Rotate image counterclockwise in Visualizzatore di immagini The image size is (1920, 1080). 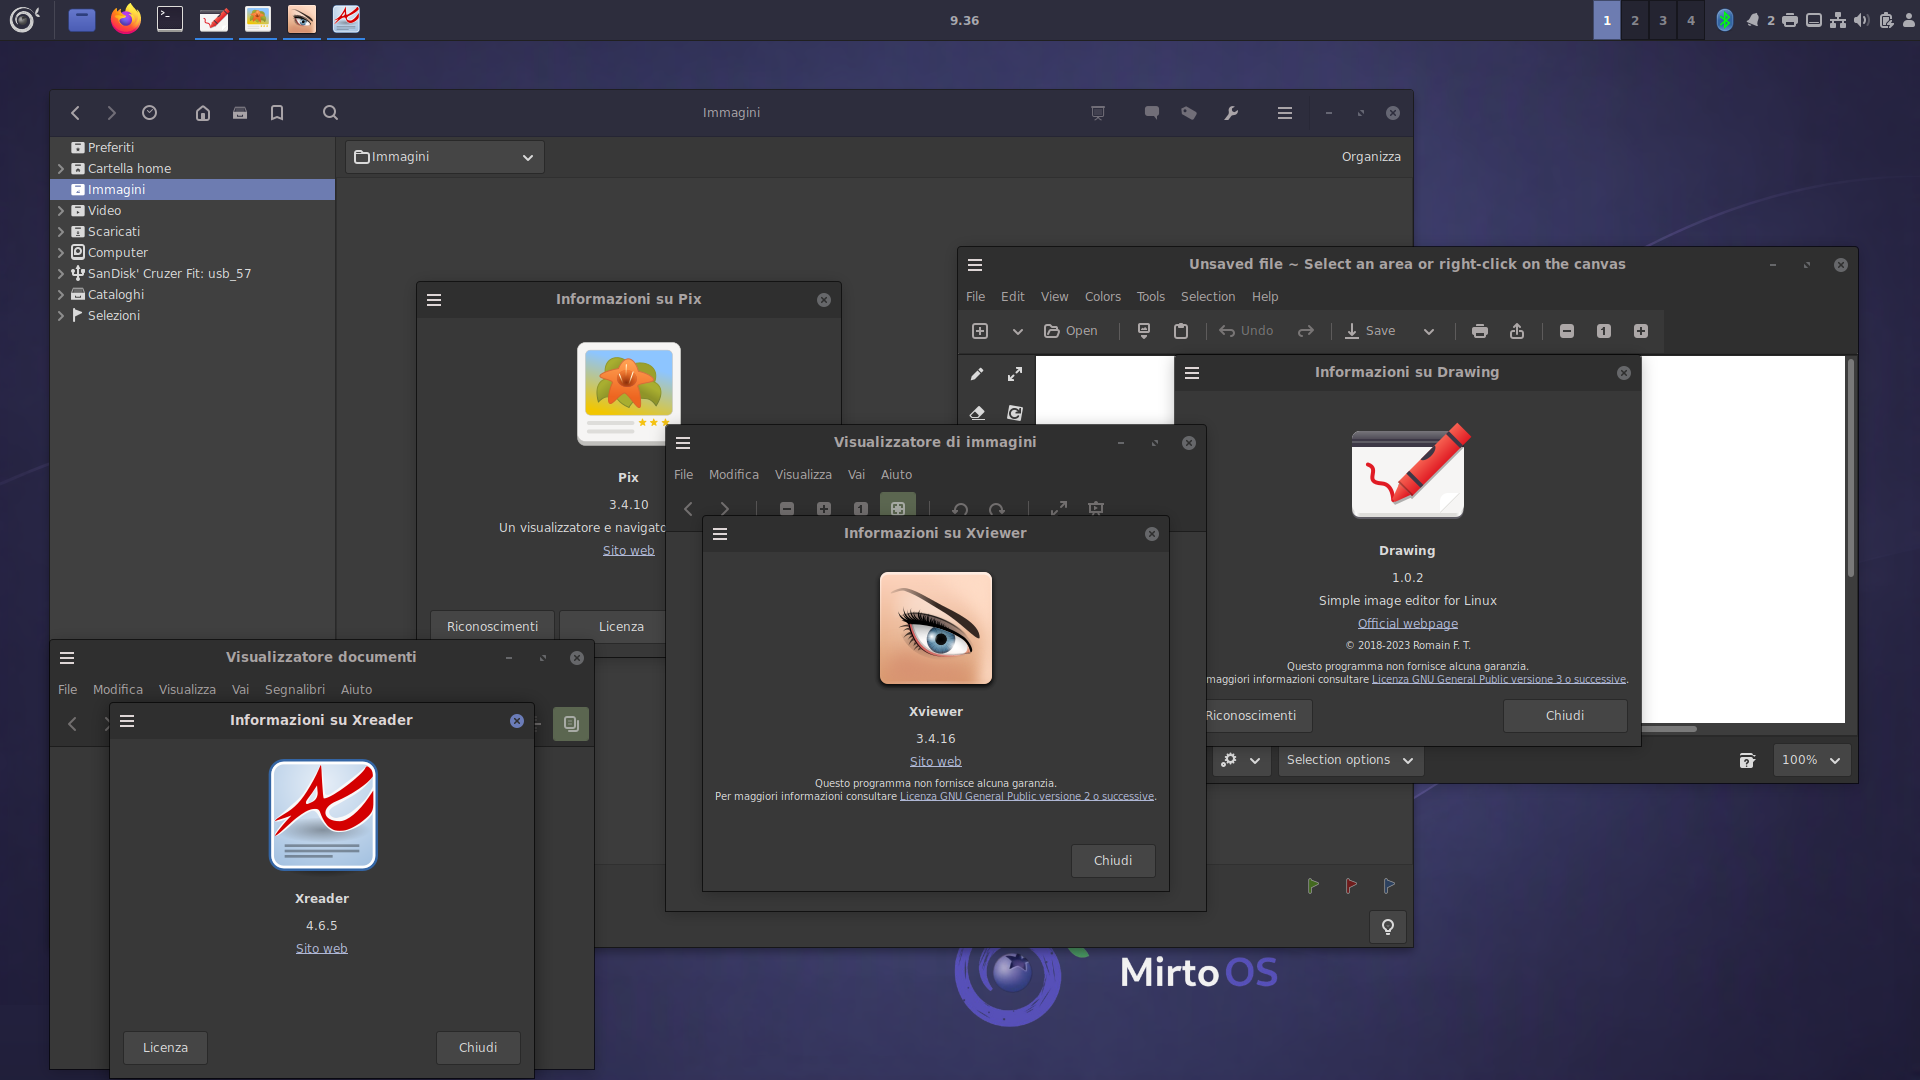pos(960,508)
